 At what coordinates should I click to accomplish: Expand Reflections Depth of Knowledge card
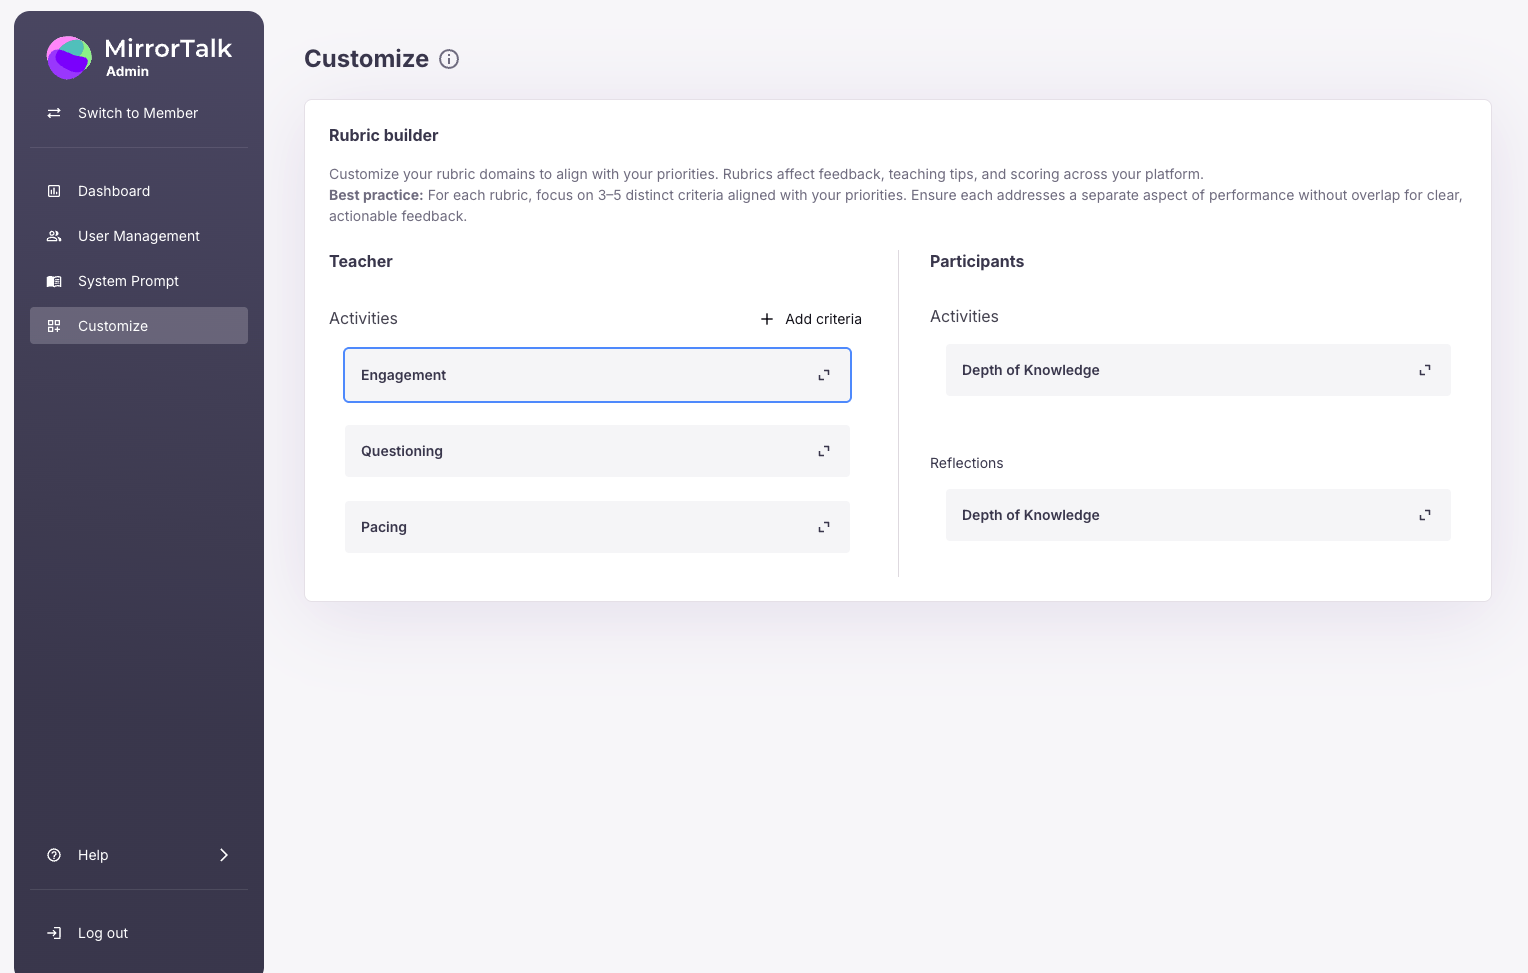1424,515
